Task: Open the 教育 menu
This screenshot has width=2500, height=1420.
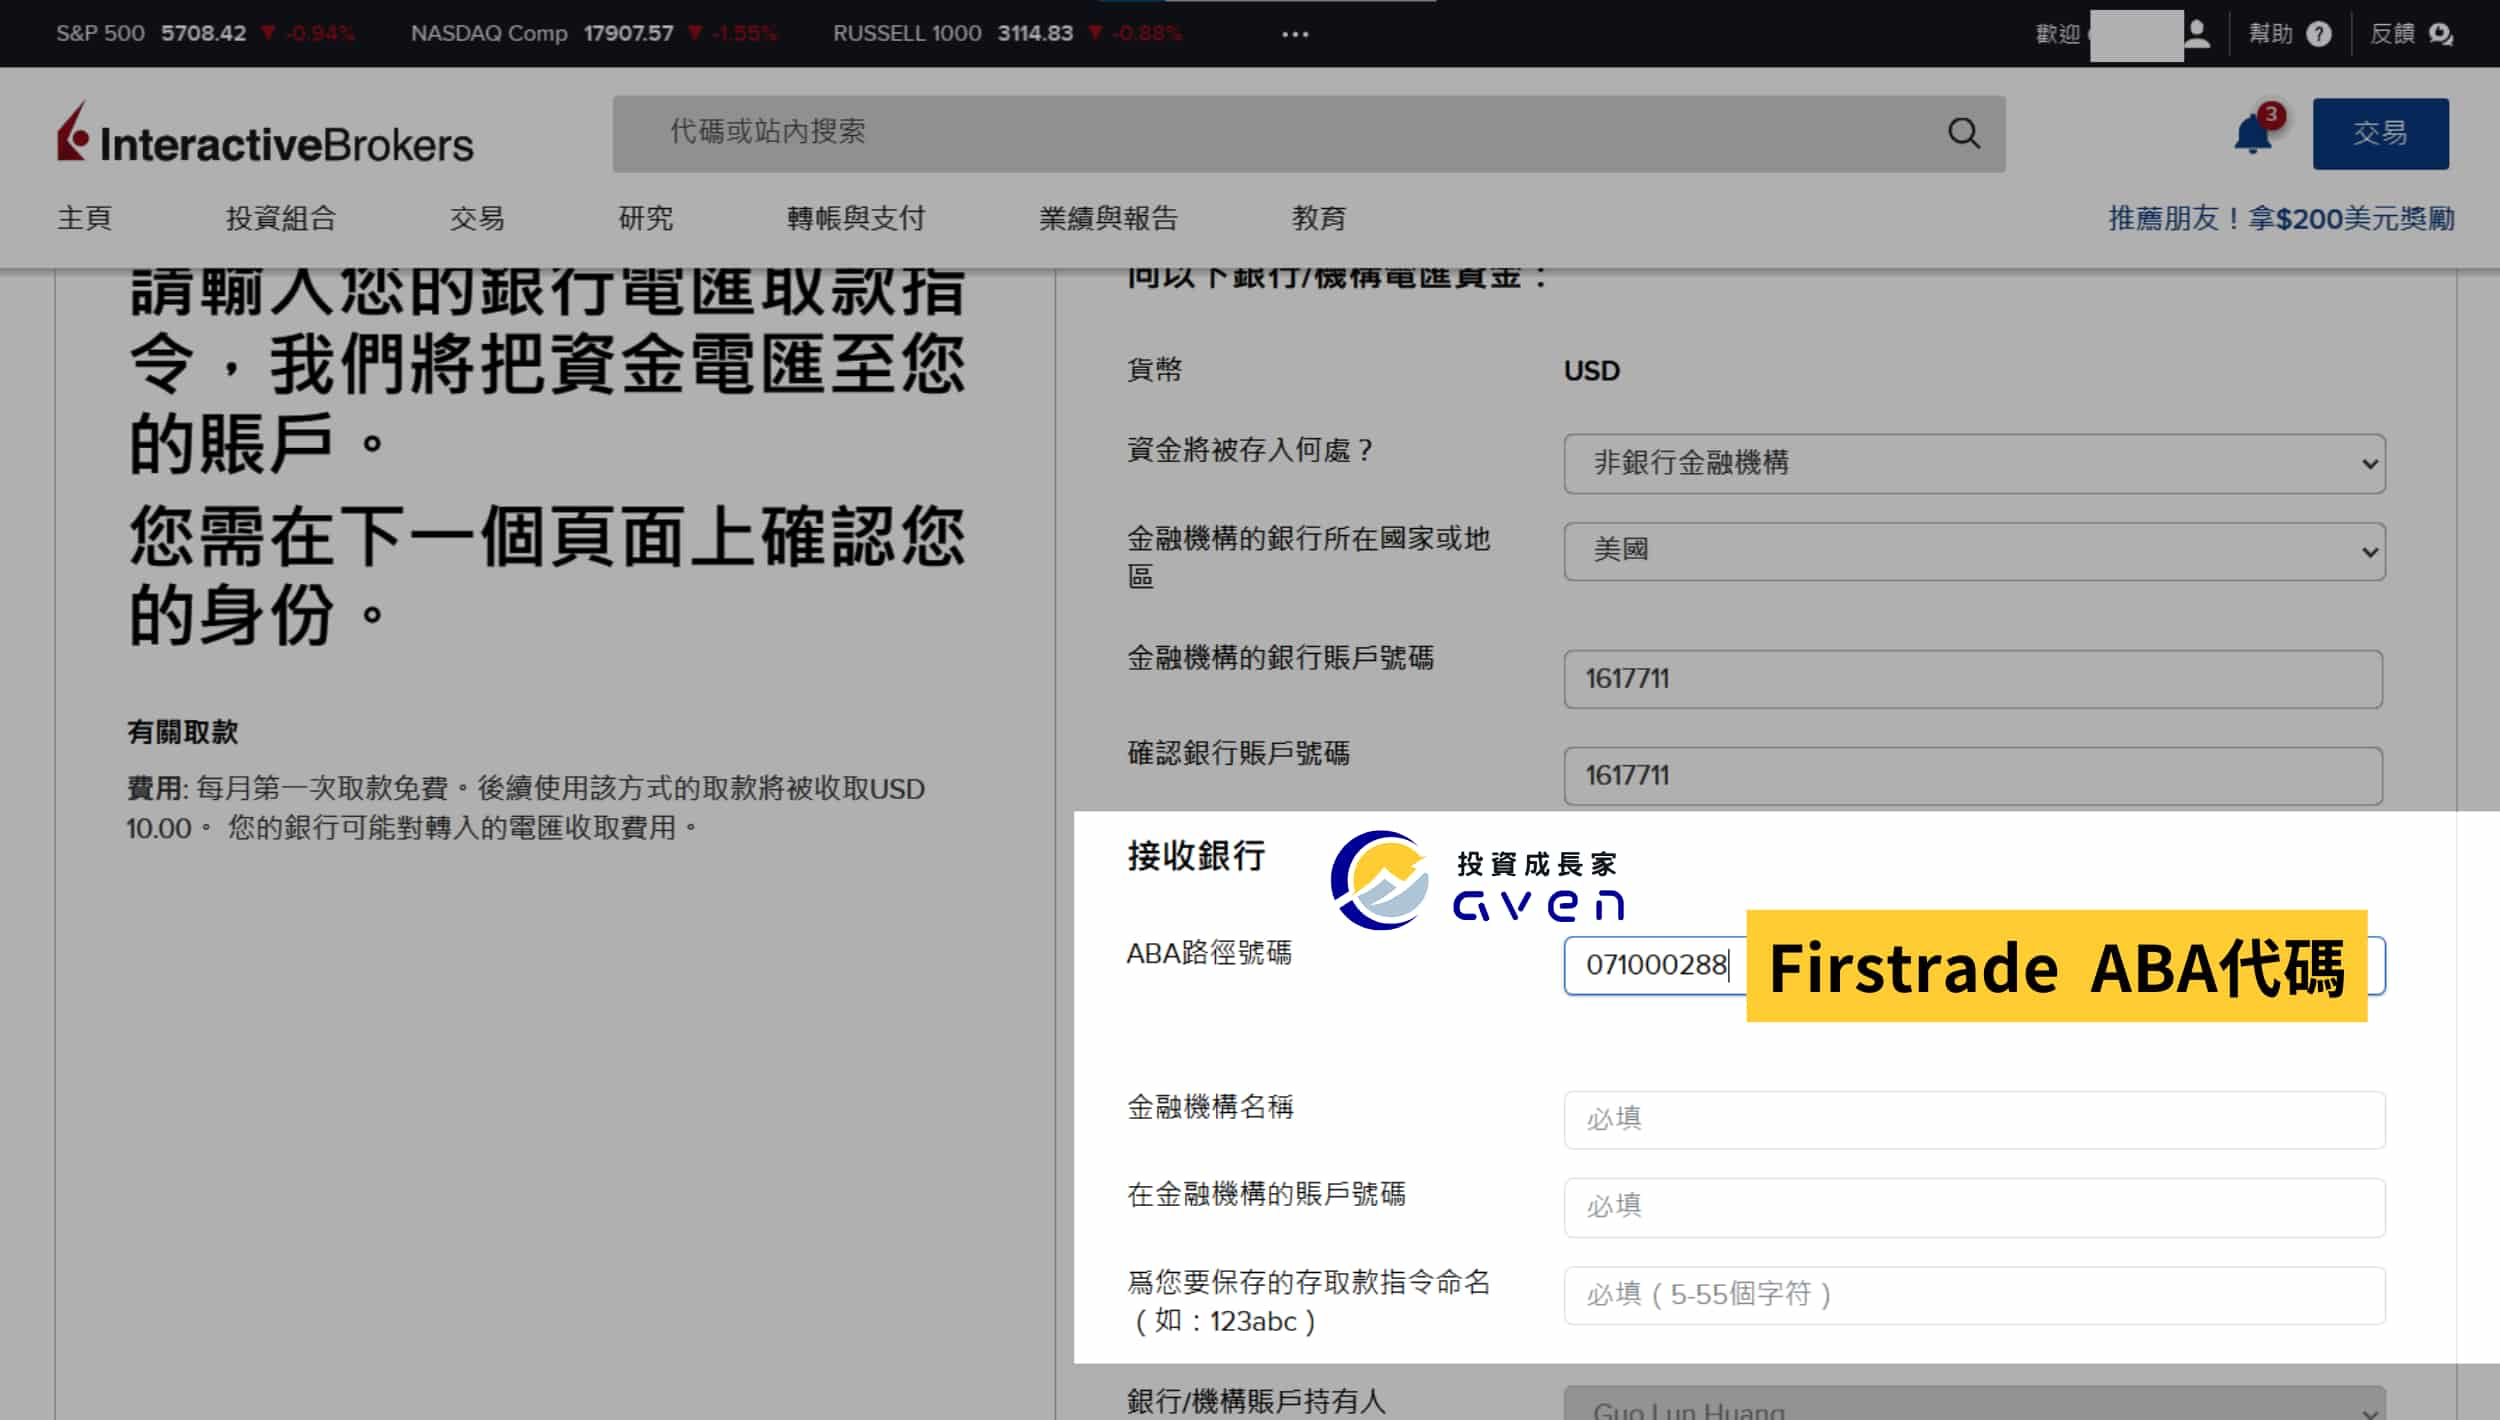Action: (x=1318, y=218)
